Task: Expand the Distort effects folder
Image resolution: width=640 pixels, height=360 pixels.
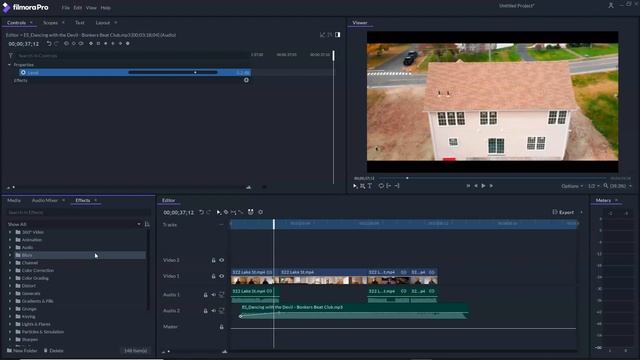Action: click(x=10, y=286)
